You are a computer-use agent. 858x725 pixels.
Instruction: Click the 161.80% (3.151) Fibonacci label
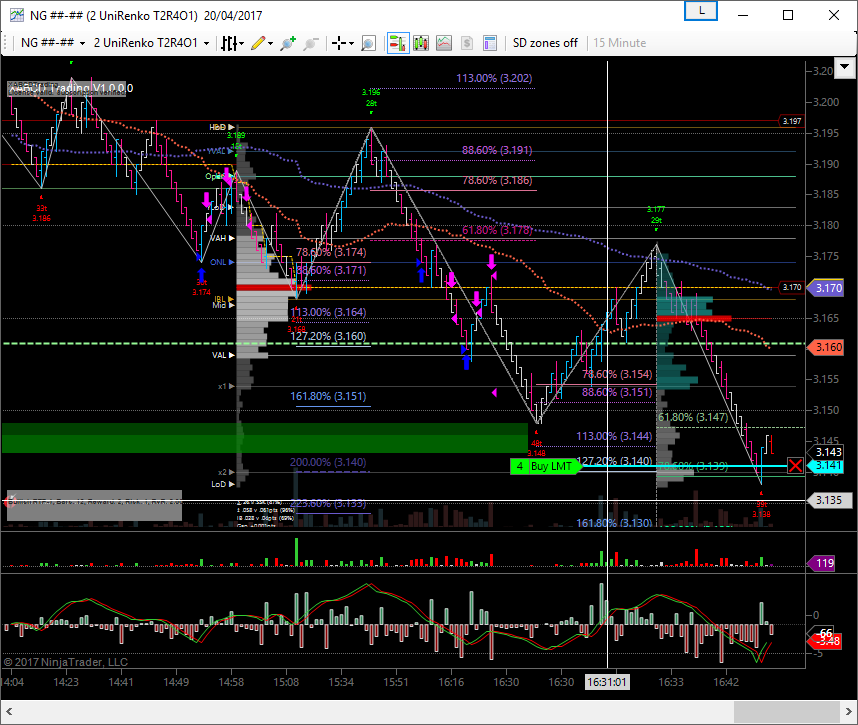[x=328, y=396]
